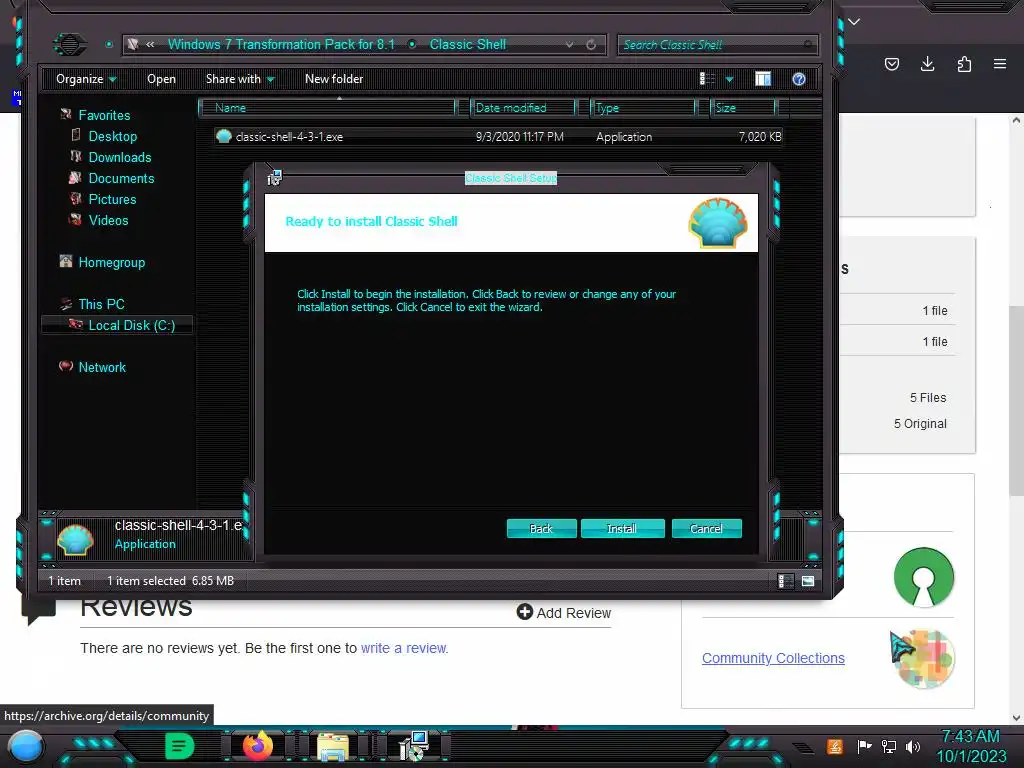Select This PC in navigation pane
Viewport: 1024px width, 768px height.
point(101,304)
